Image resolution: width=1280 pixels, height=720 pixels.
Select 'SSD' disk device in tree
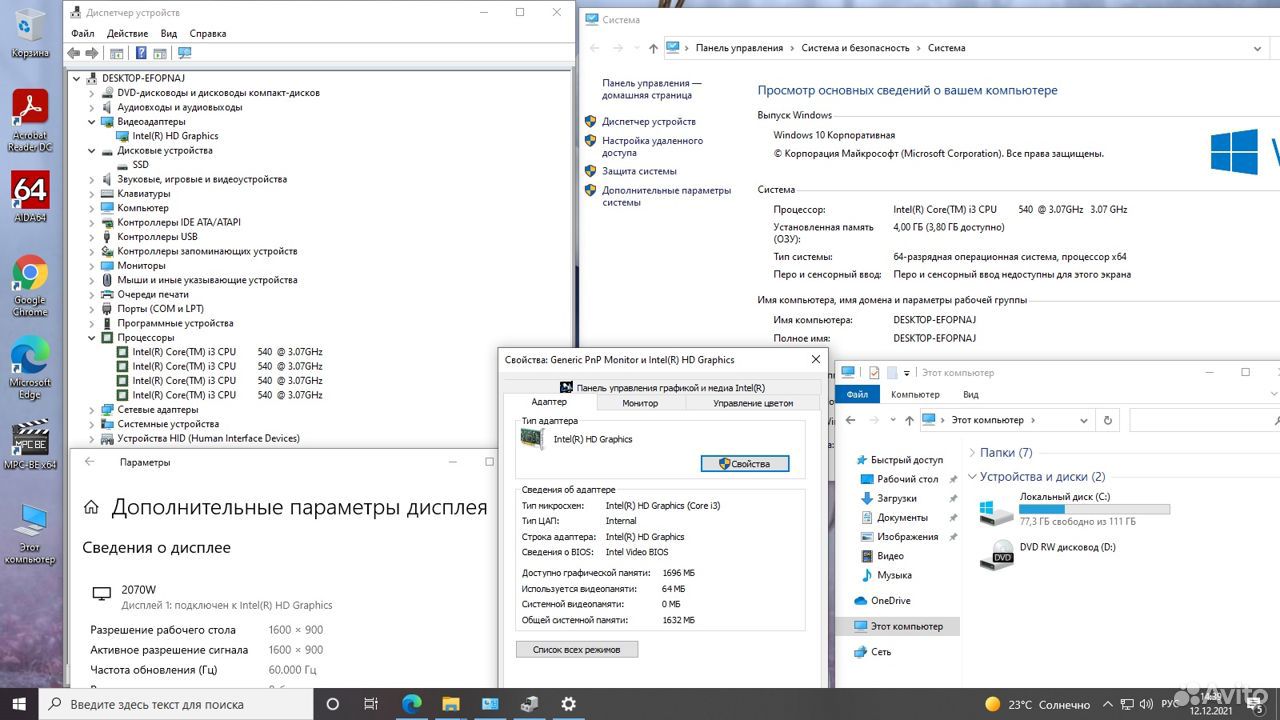140,165
